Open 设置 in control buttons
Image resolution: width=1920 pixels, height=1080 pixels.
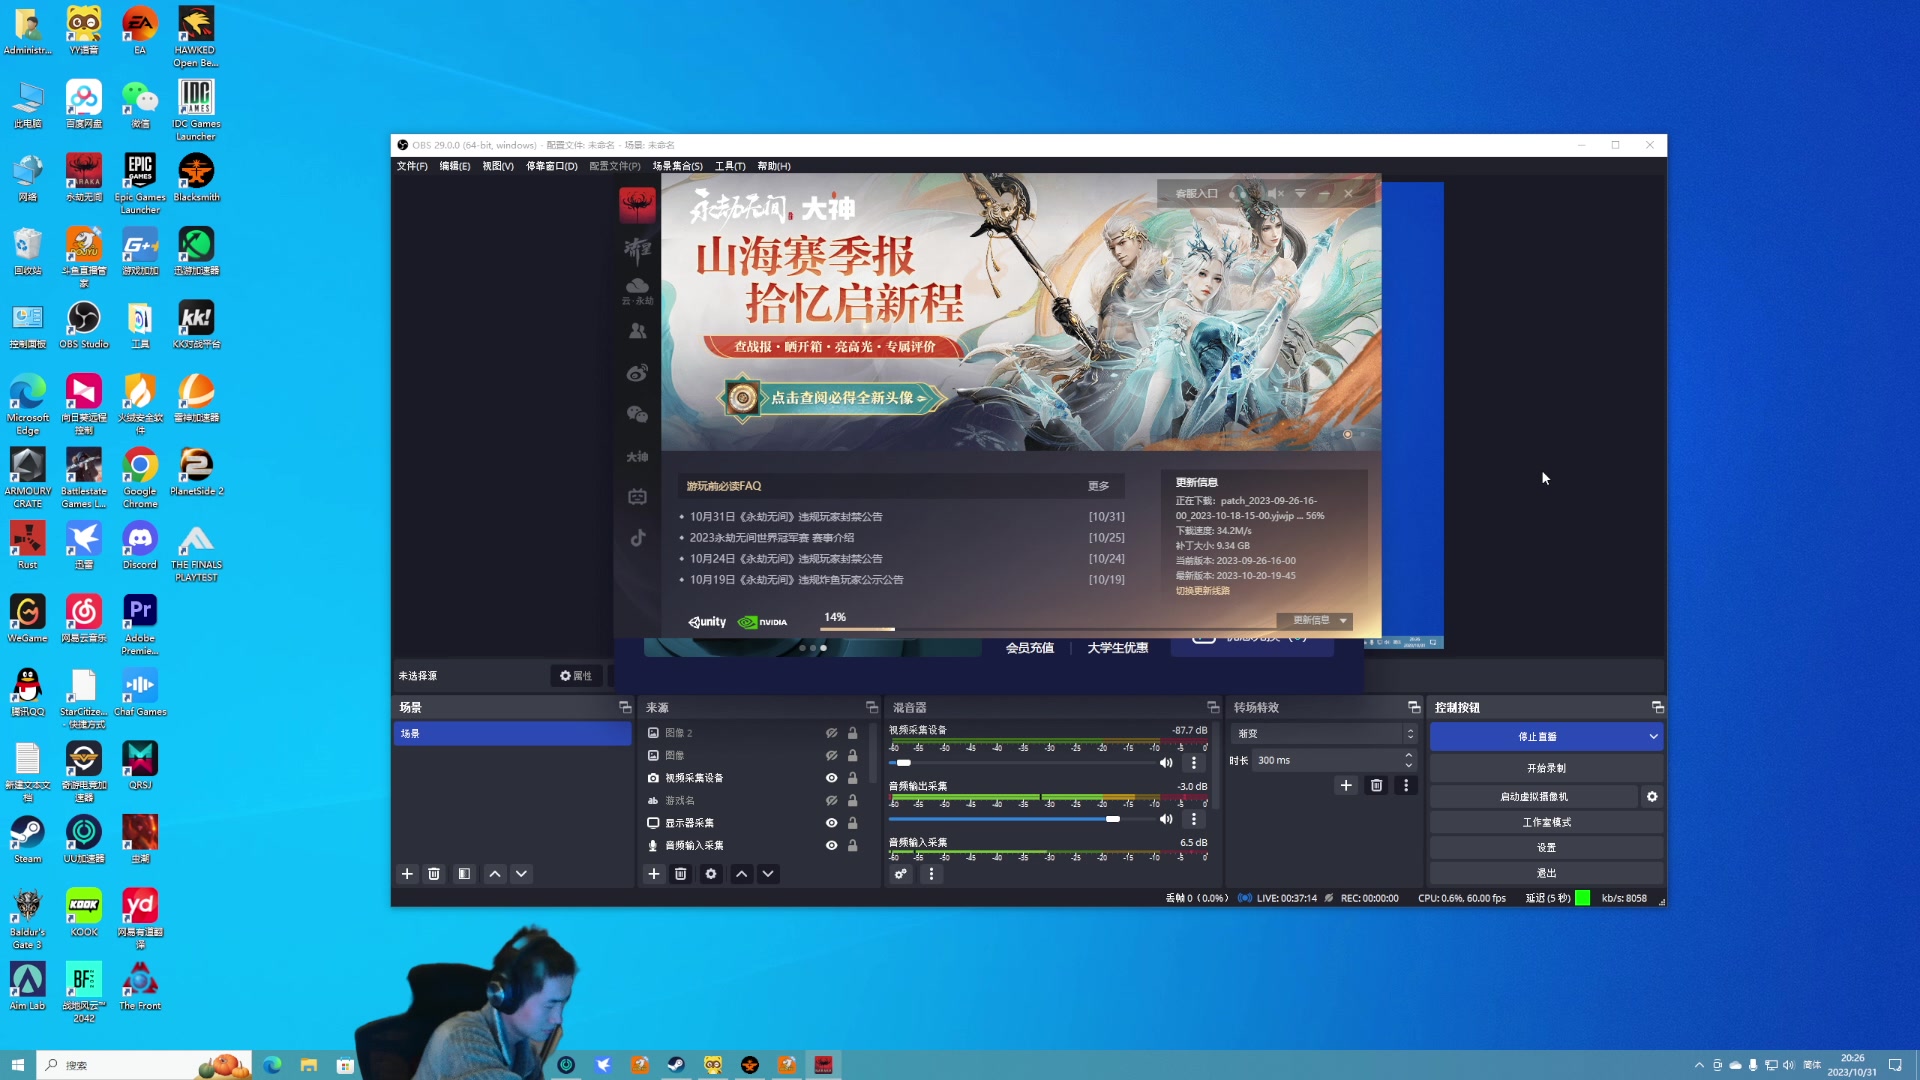click(x=1546, y=847)
